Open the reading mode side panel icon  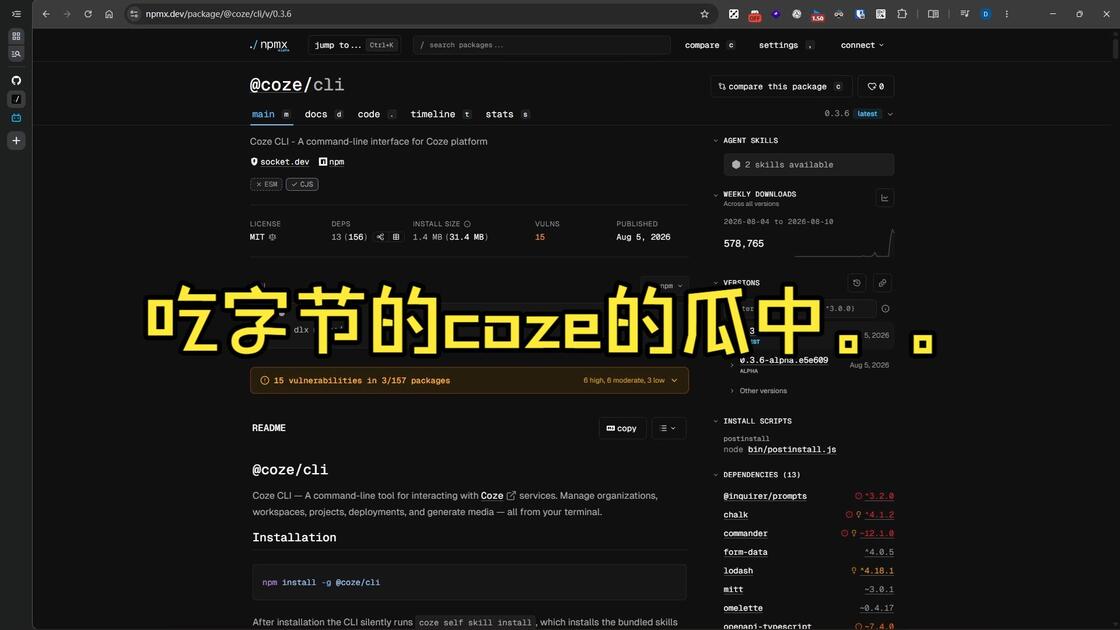[x=933, y=14]
